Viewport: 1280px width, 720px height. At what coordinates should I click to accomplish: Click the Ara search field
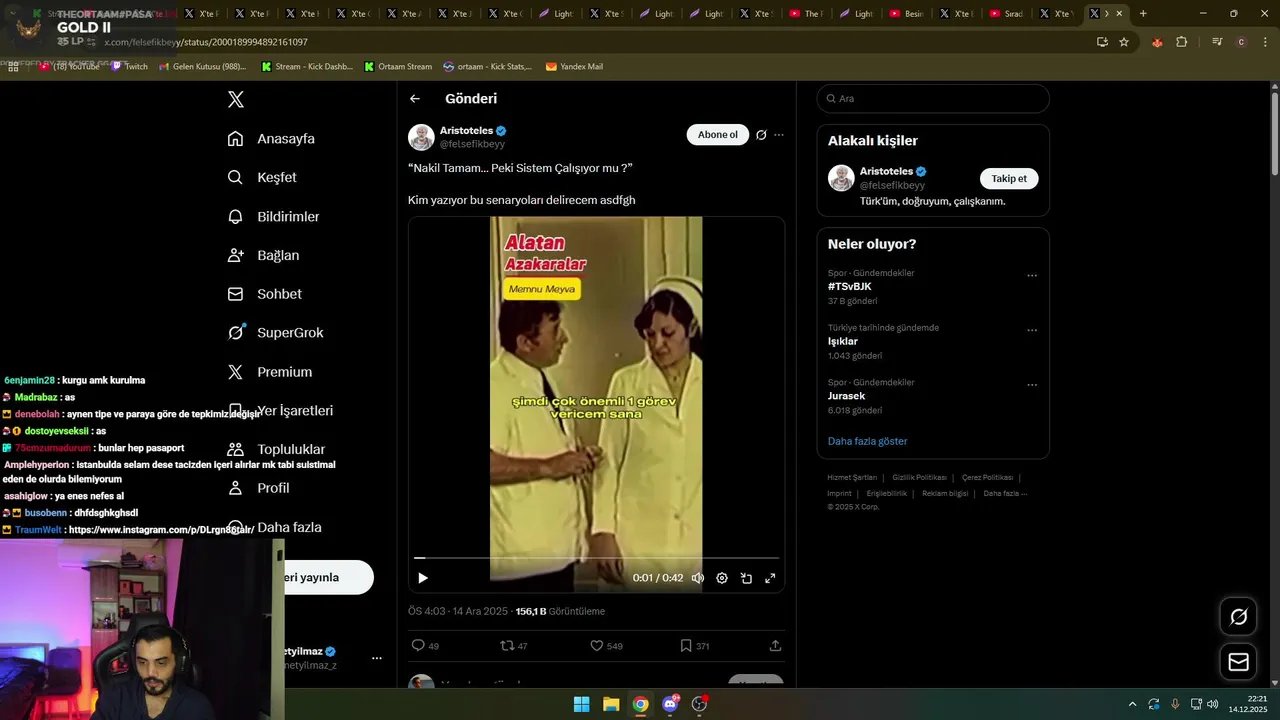click(x=933, y=99)
